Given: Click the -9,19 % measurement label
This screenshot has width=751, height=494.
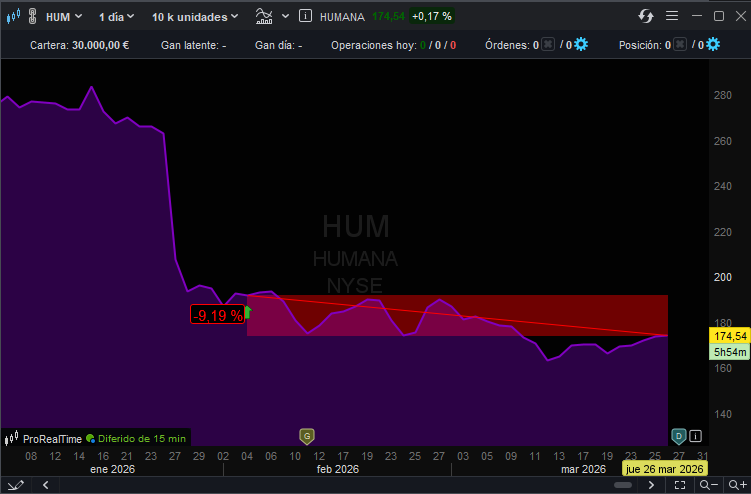Looking at the screenshot, I should [217, 315].
